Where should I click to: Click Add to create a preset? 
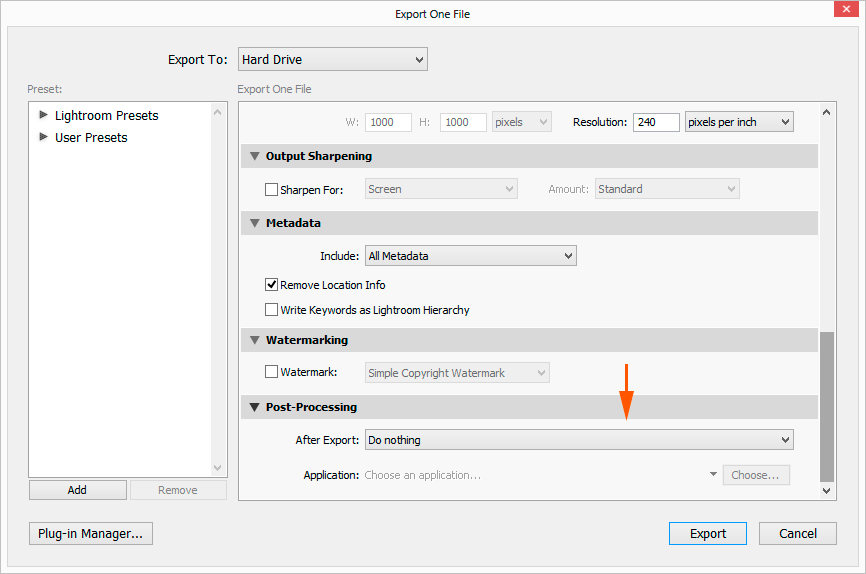pos(77,490)
